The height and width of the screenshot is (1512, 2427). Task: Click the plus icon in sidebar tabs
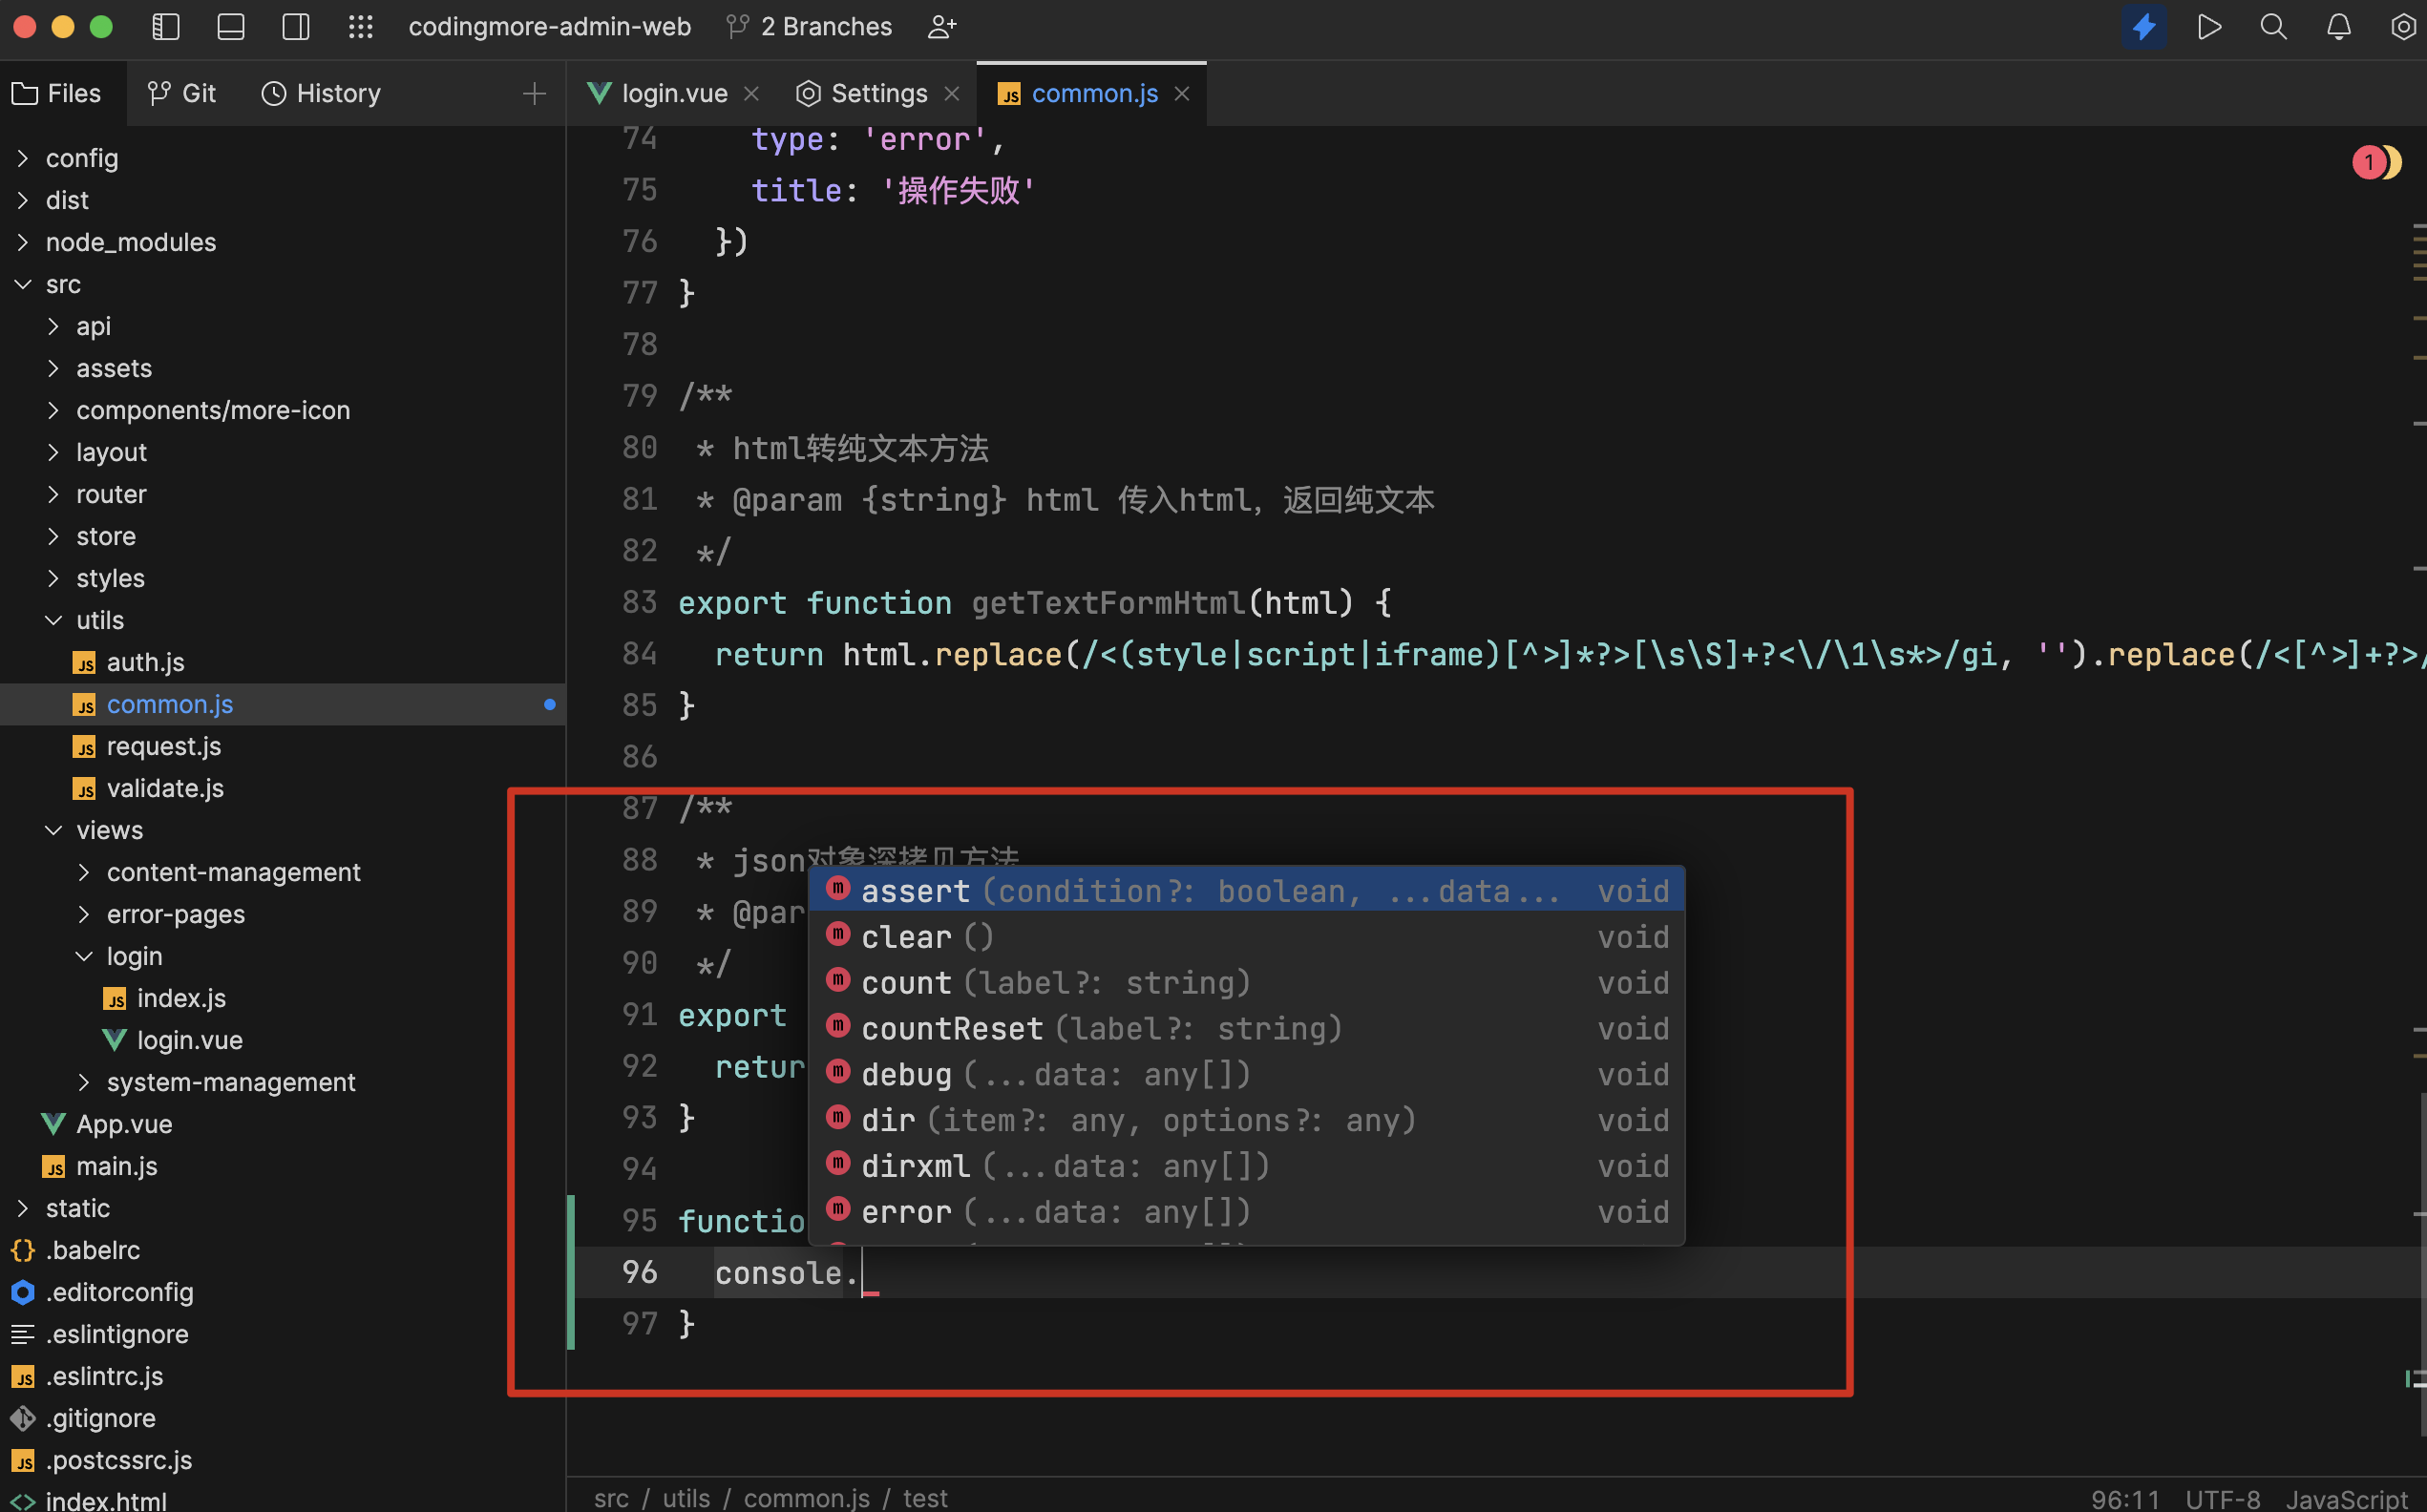(534, 94)
